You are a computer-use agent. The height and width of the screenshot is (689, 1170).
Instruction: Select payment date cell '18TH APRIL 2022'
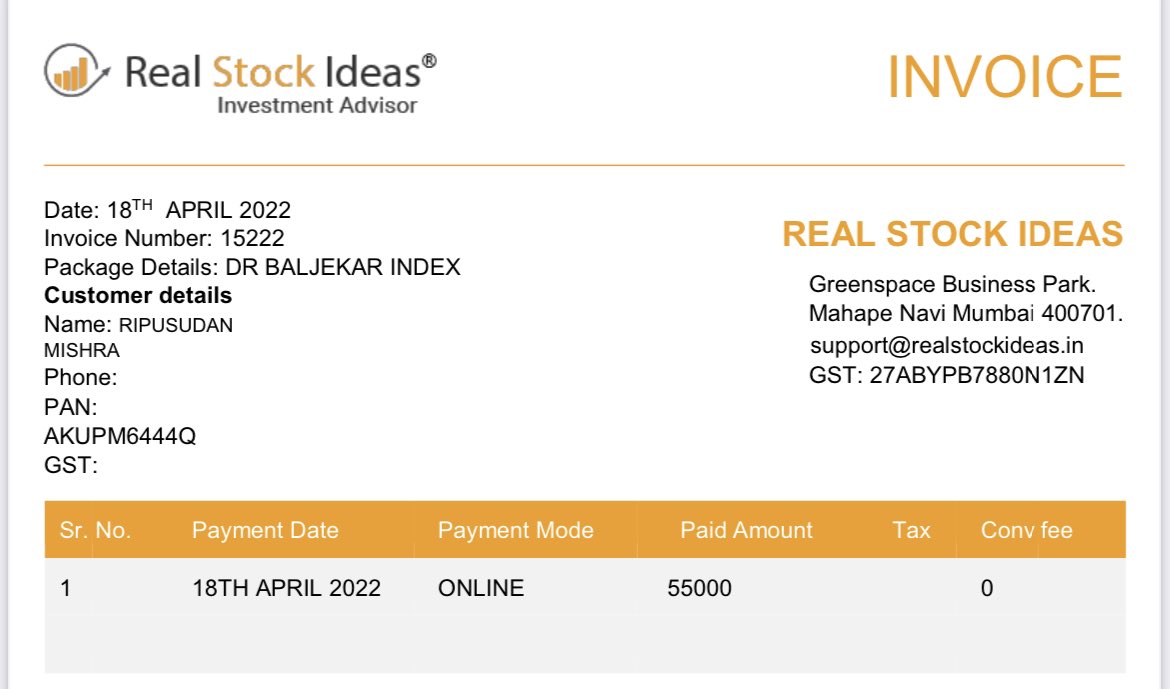point(287,588)
